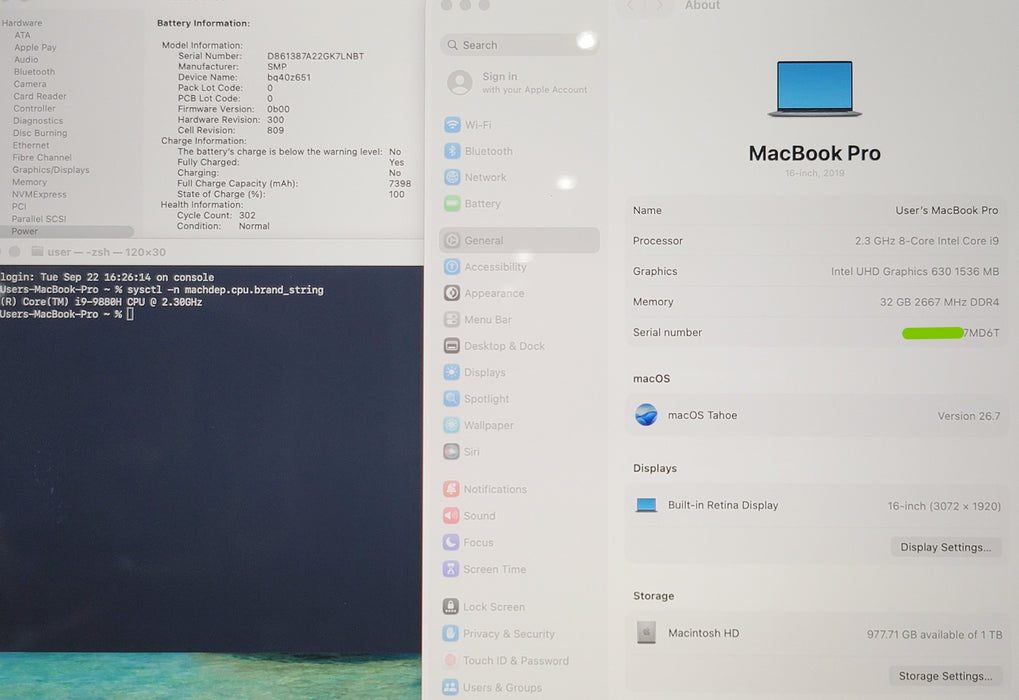Open the Screen Time hourglass icon
1019x700 pixels.
pyautogui.click(x=451, y=569)
